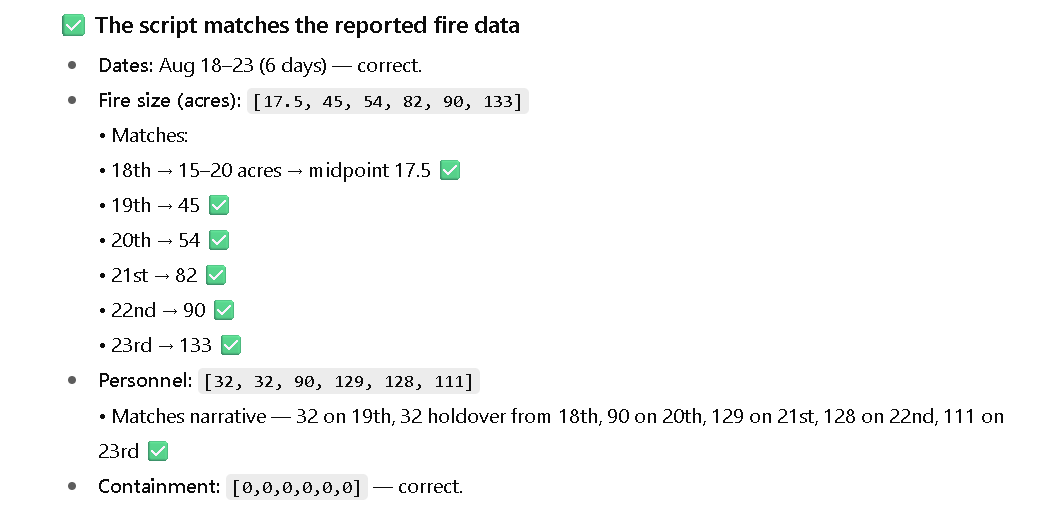Click the 'Fire size (acres):' label
Screen dimensions: 1038x530
170,101
